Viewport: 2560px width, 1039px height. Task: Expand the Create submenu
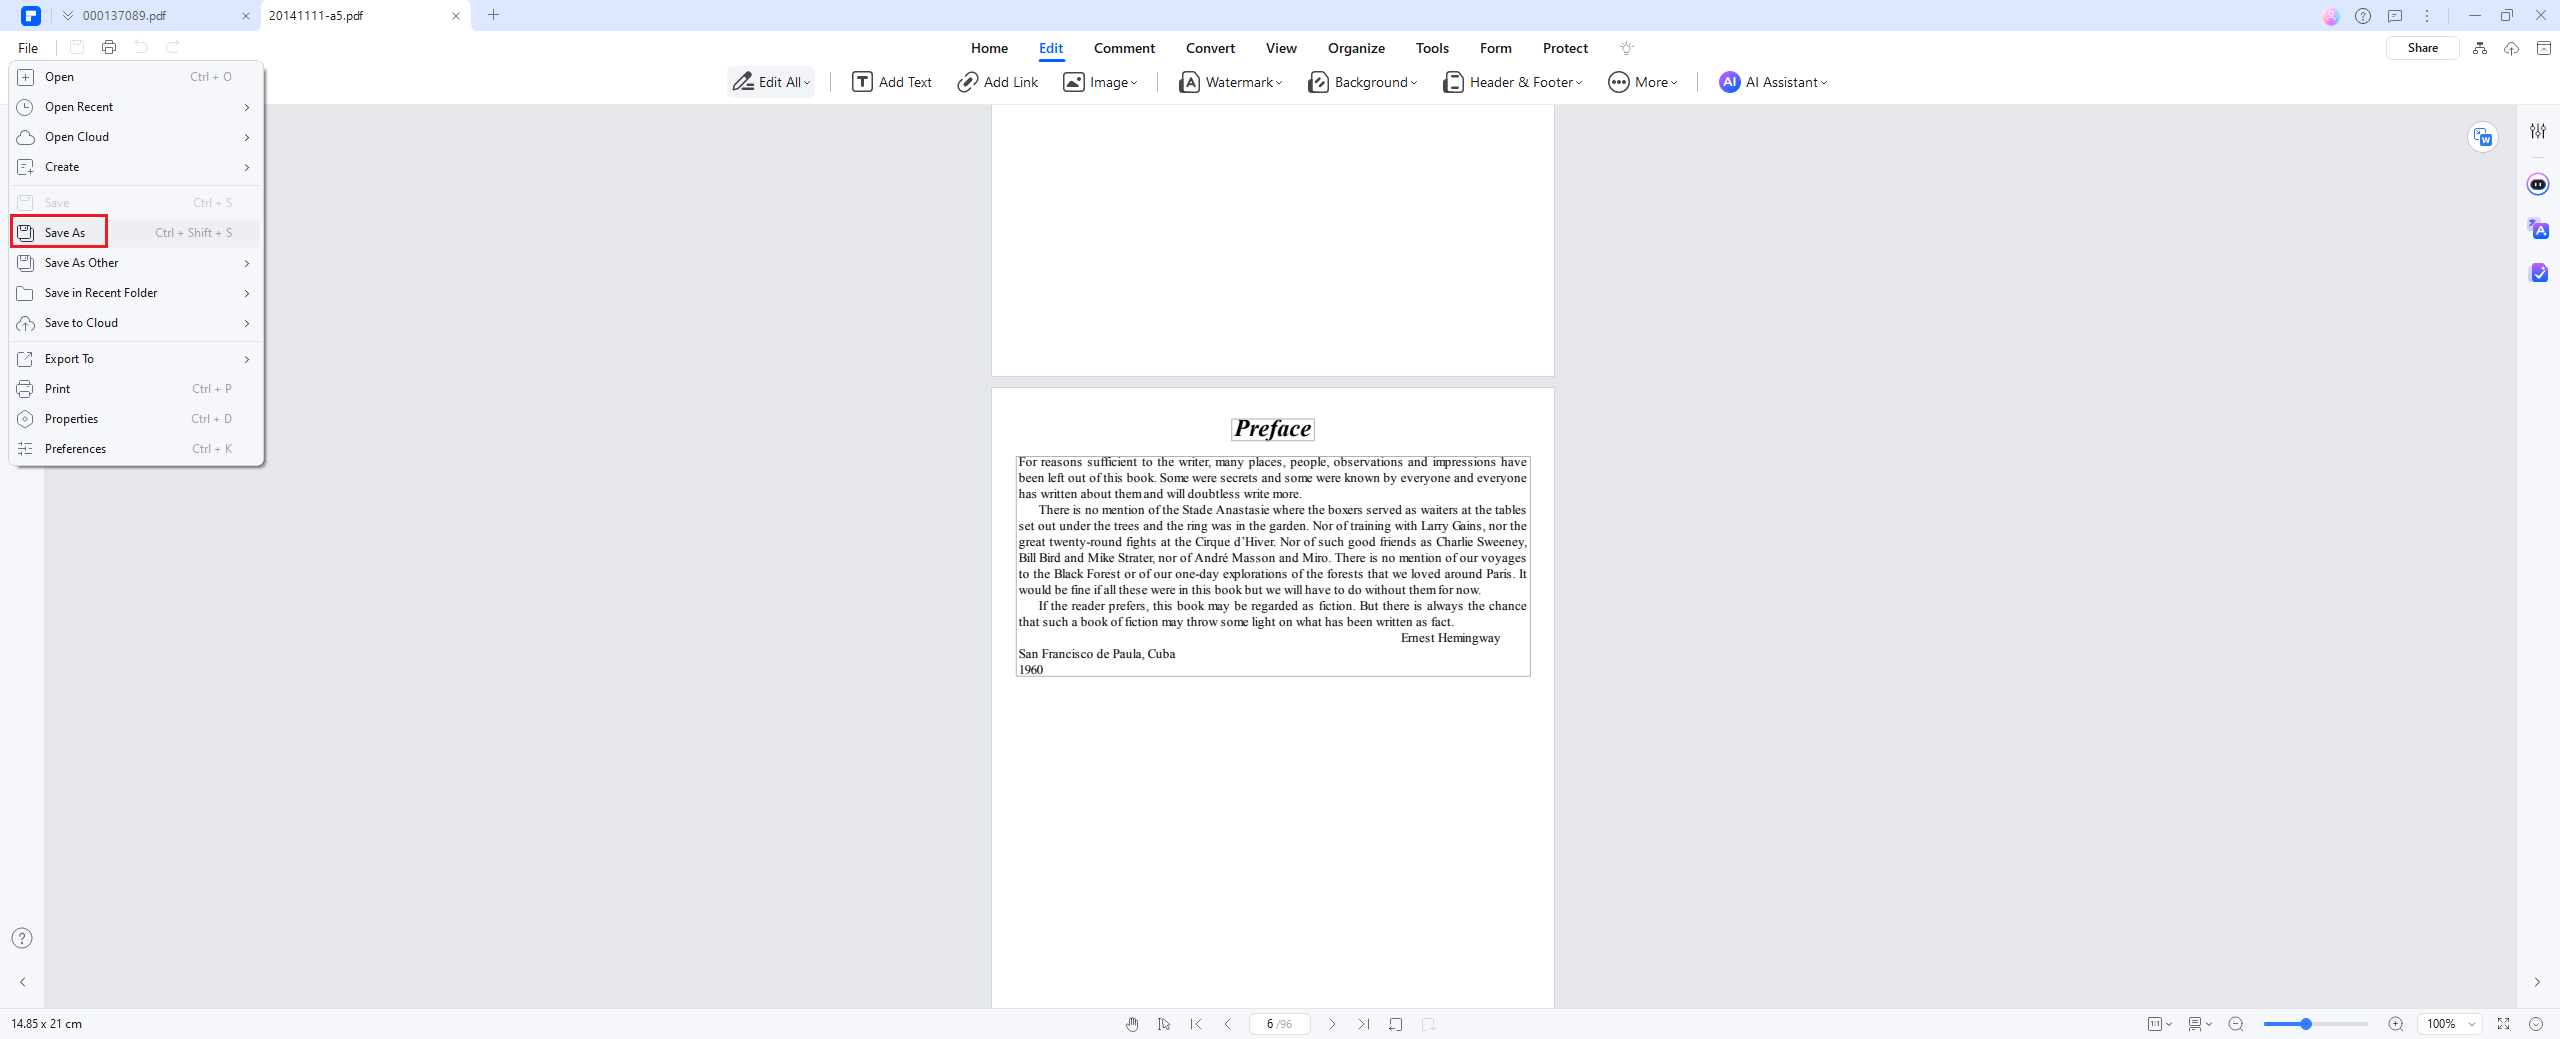pos(135,167)
